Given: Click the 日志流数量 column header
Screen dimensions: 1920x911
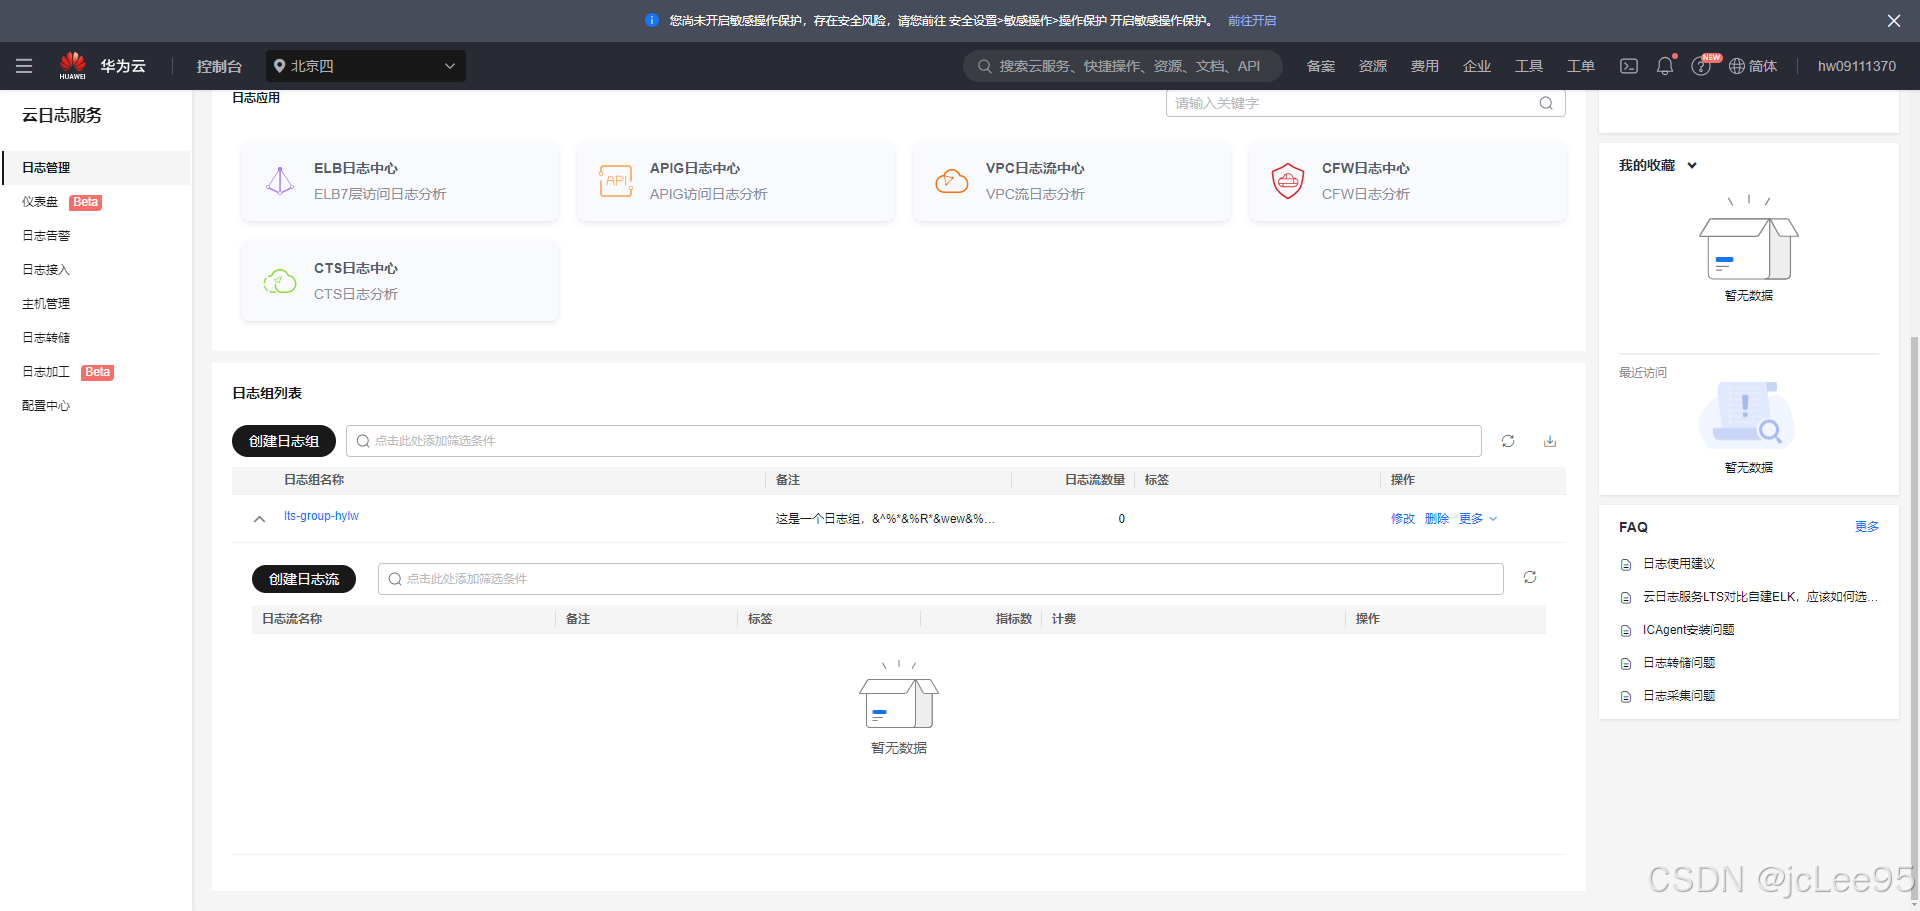Looking at the screenshot, I should [1095, 480].
